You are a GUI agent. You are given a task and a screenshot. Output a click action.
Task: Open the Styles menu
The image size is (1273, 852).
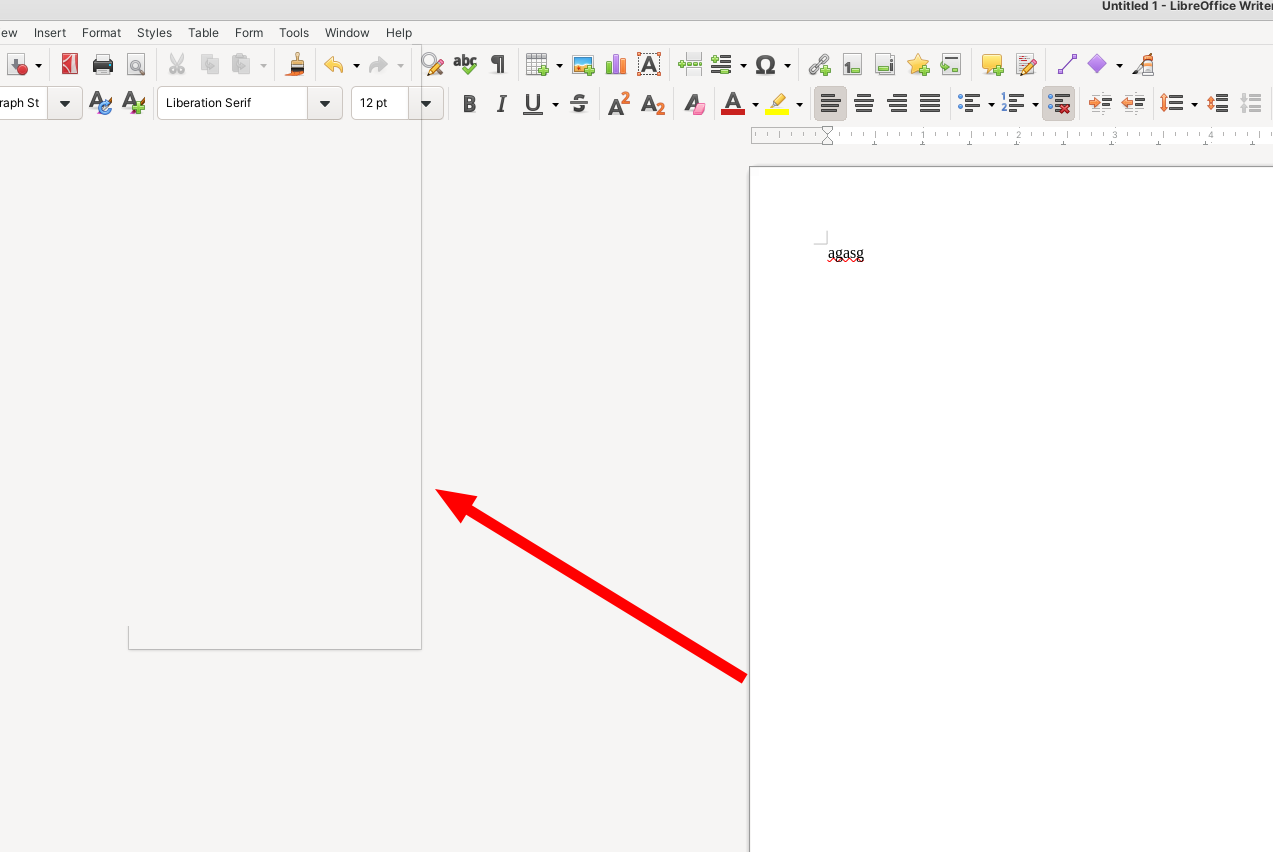pos(155,33)
